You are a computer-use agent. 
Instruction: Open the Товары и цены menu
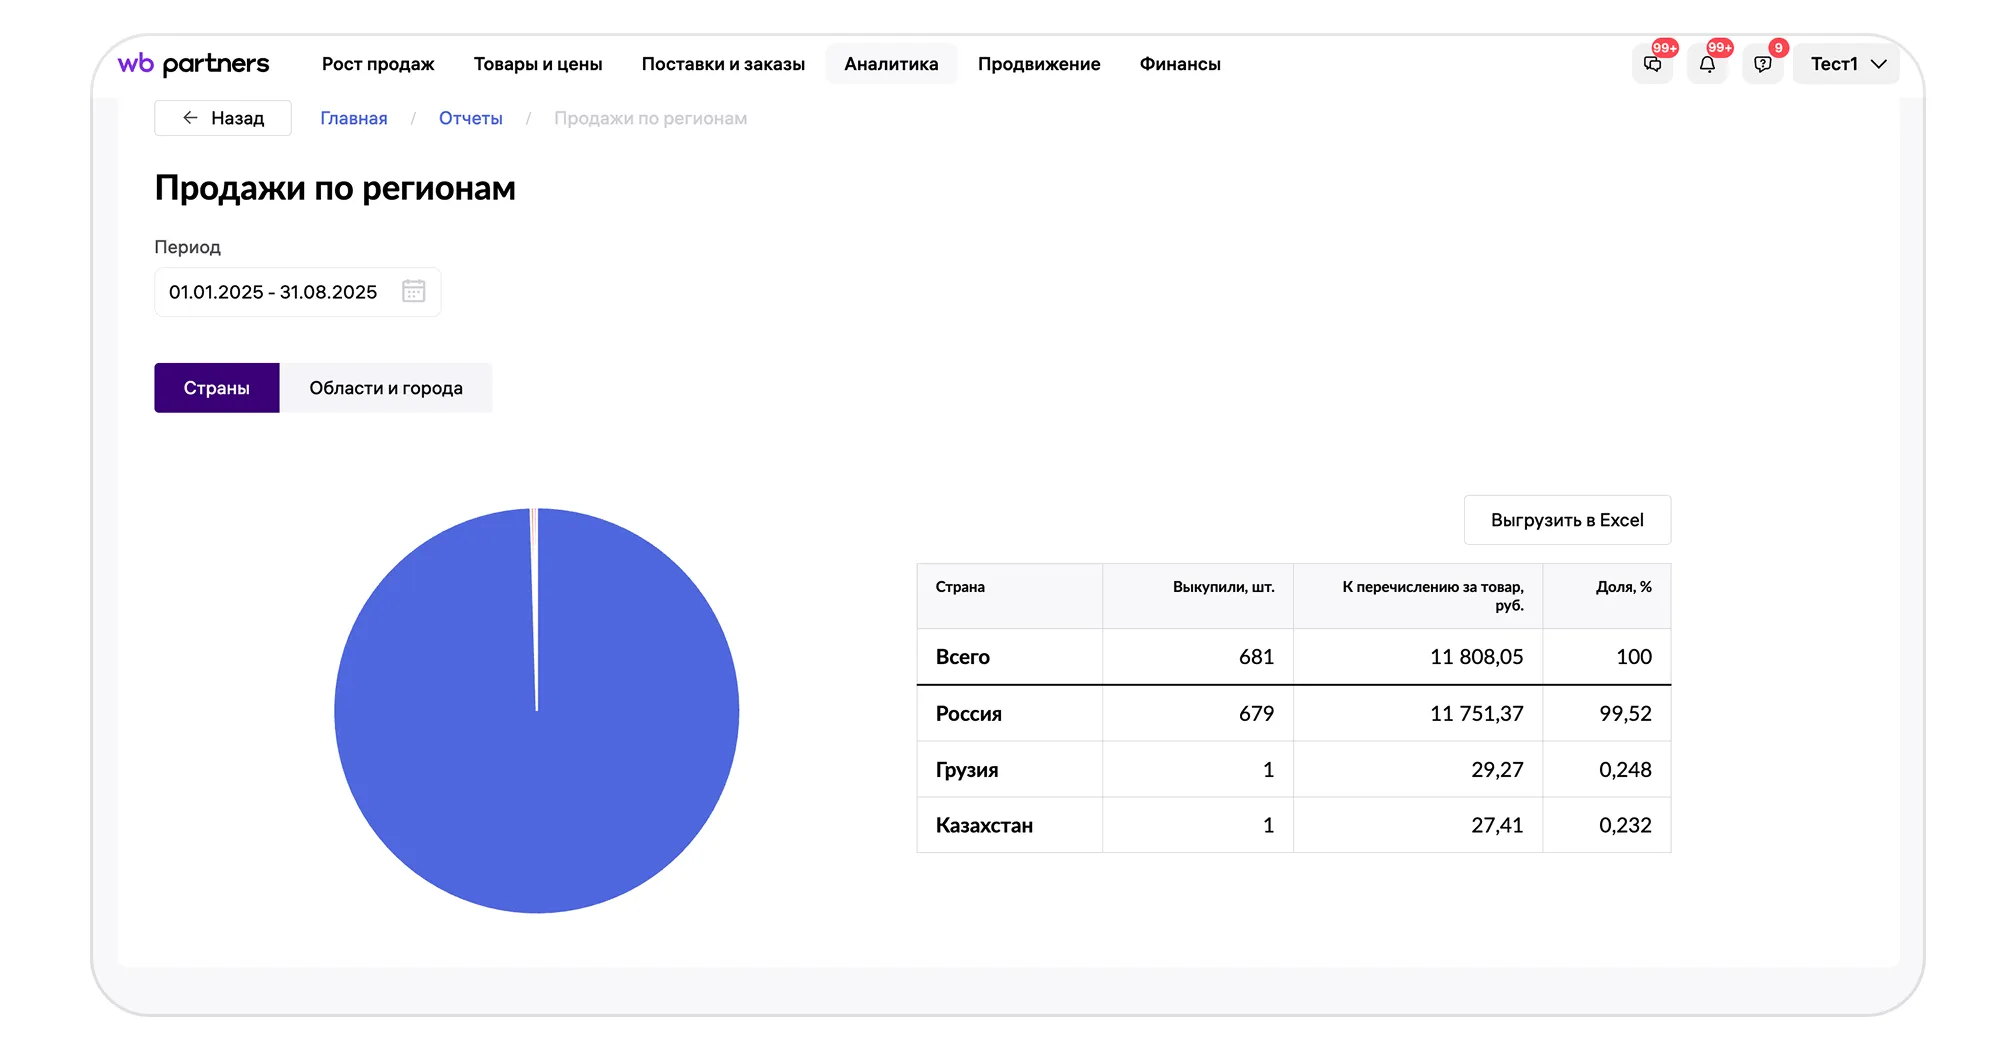pyautogui.click(x=537, y=64)
